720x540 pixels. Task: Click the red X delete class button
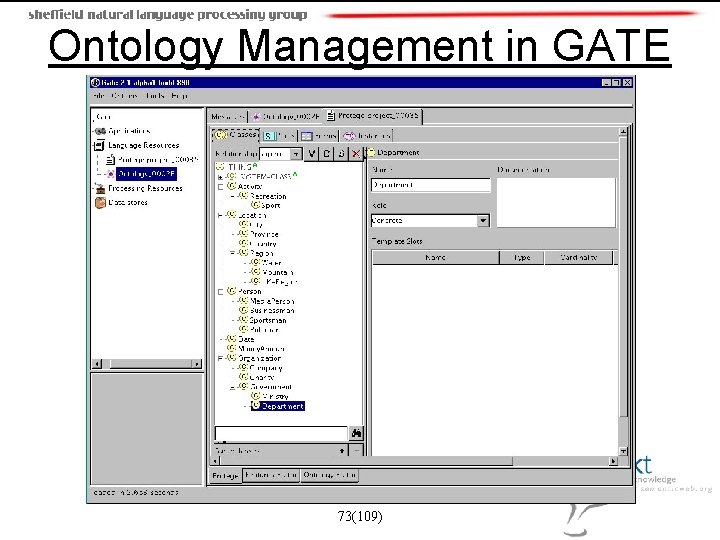coord(355,153)
